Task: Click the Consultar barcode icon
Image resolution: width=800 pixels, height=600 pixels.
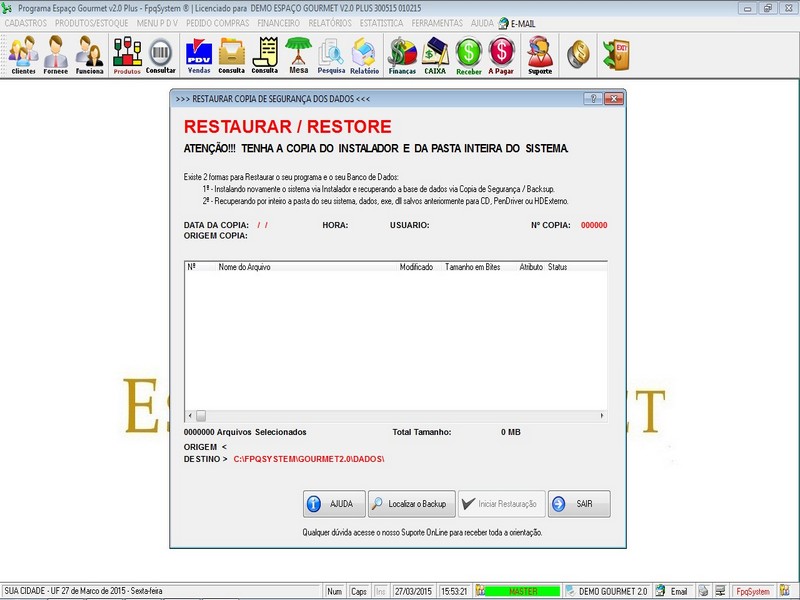Action: click(161, 55)
